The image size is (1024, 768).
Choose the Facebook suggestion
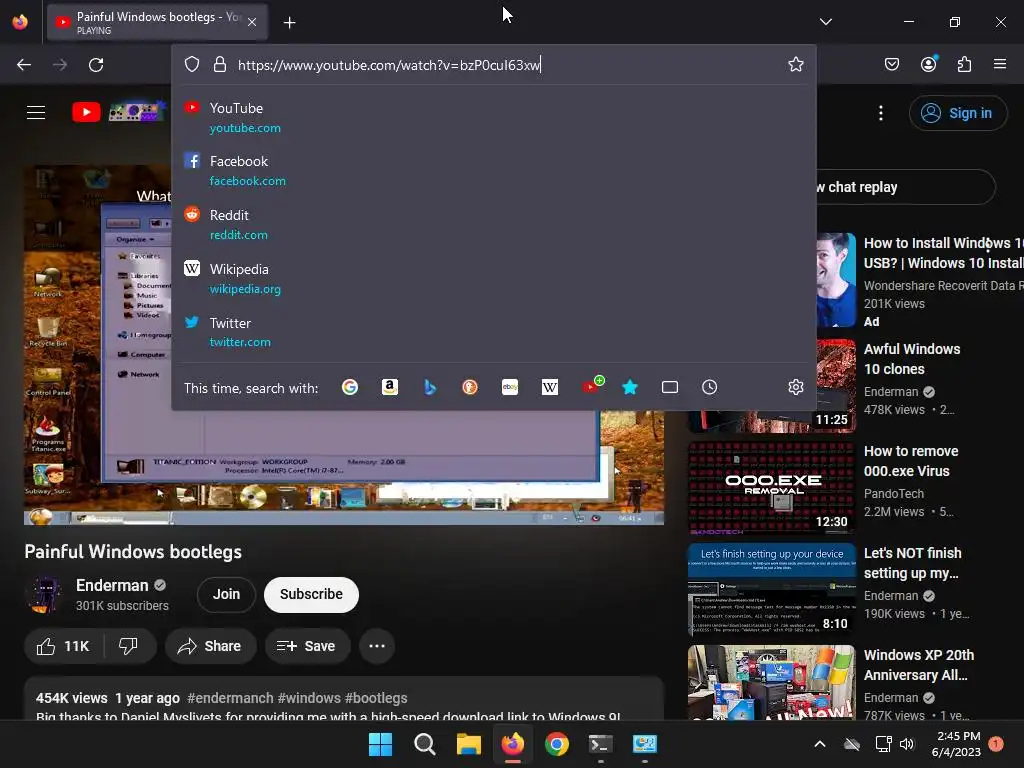coord(494,170)
